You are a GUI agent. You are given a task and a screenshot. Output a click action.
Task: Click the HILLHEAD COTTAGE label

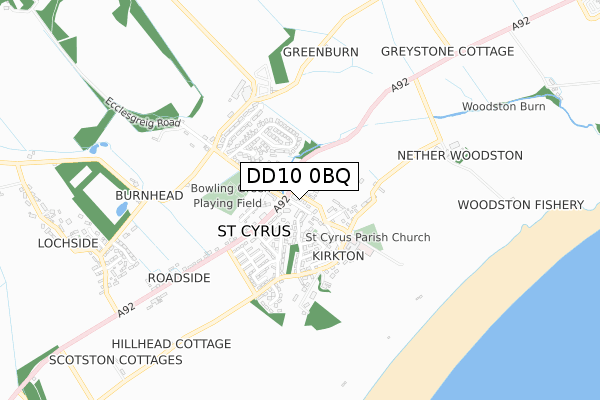pyautogui.click(x=171, y=344)
